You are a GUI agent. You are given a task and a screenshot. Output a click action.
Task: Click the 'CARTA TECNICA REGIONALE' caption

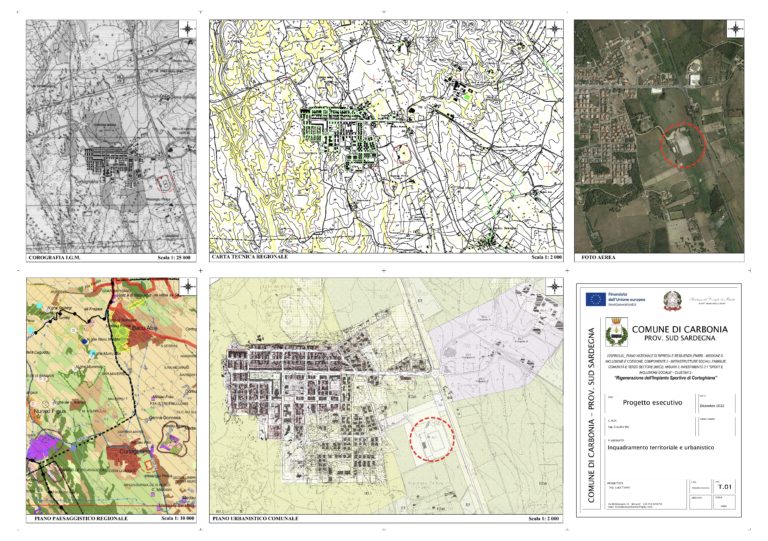pos(250,257)
